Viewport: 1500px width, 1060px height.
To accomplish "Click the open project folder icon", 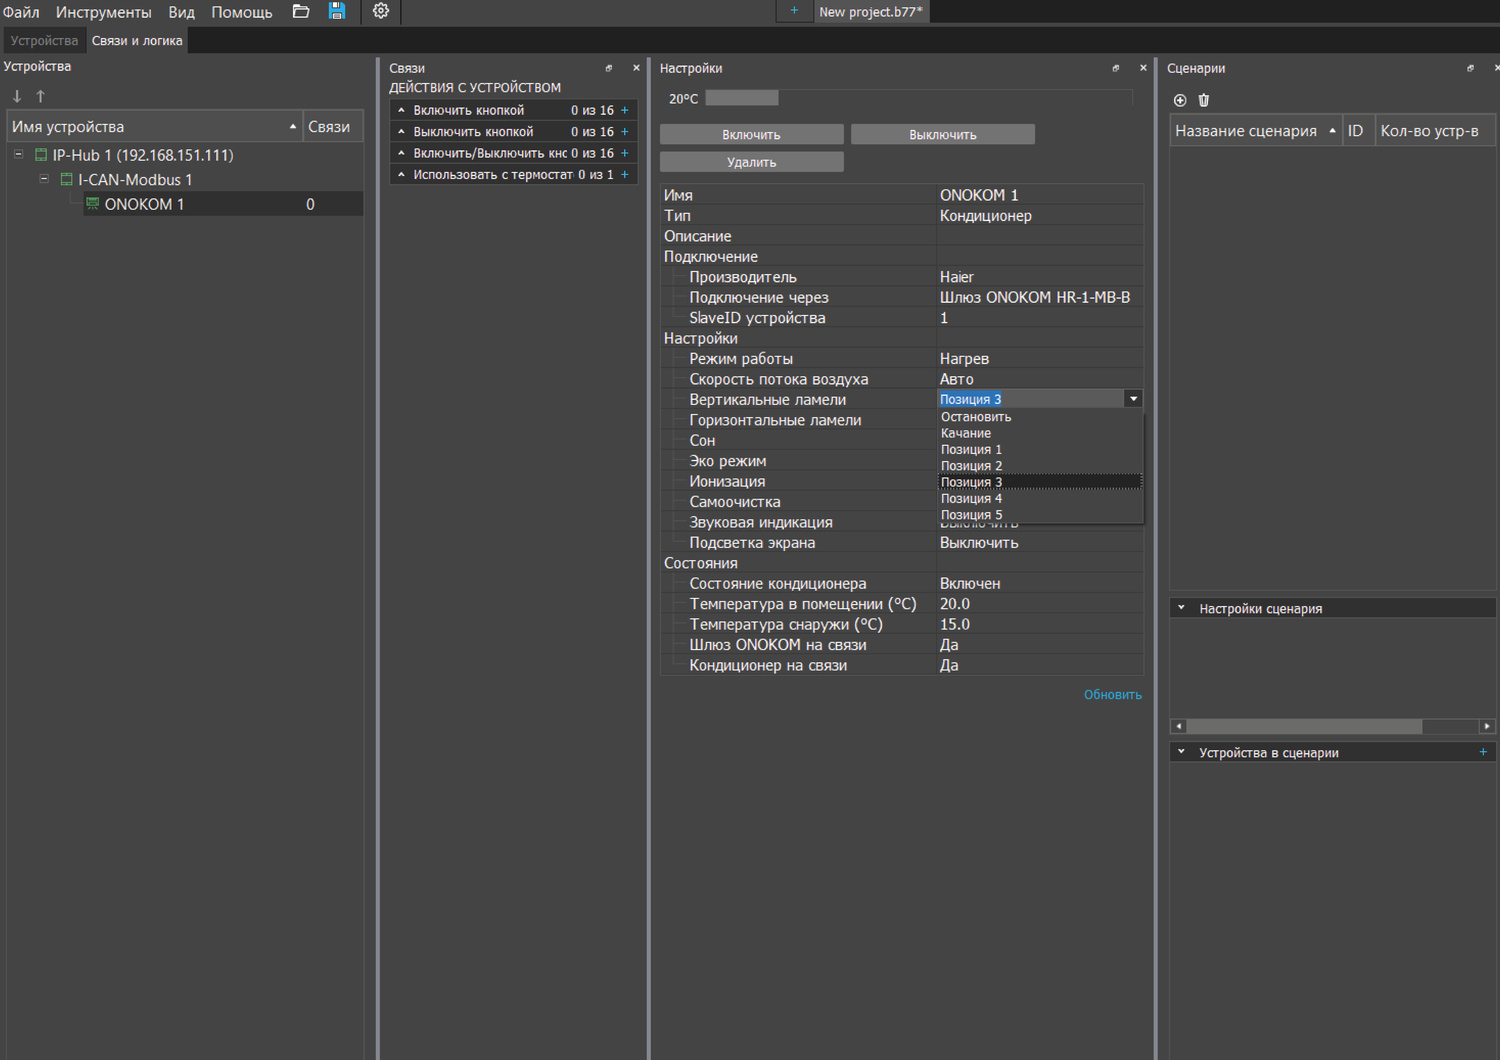I will click(300, 12).
